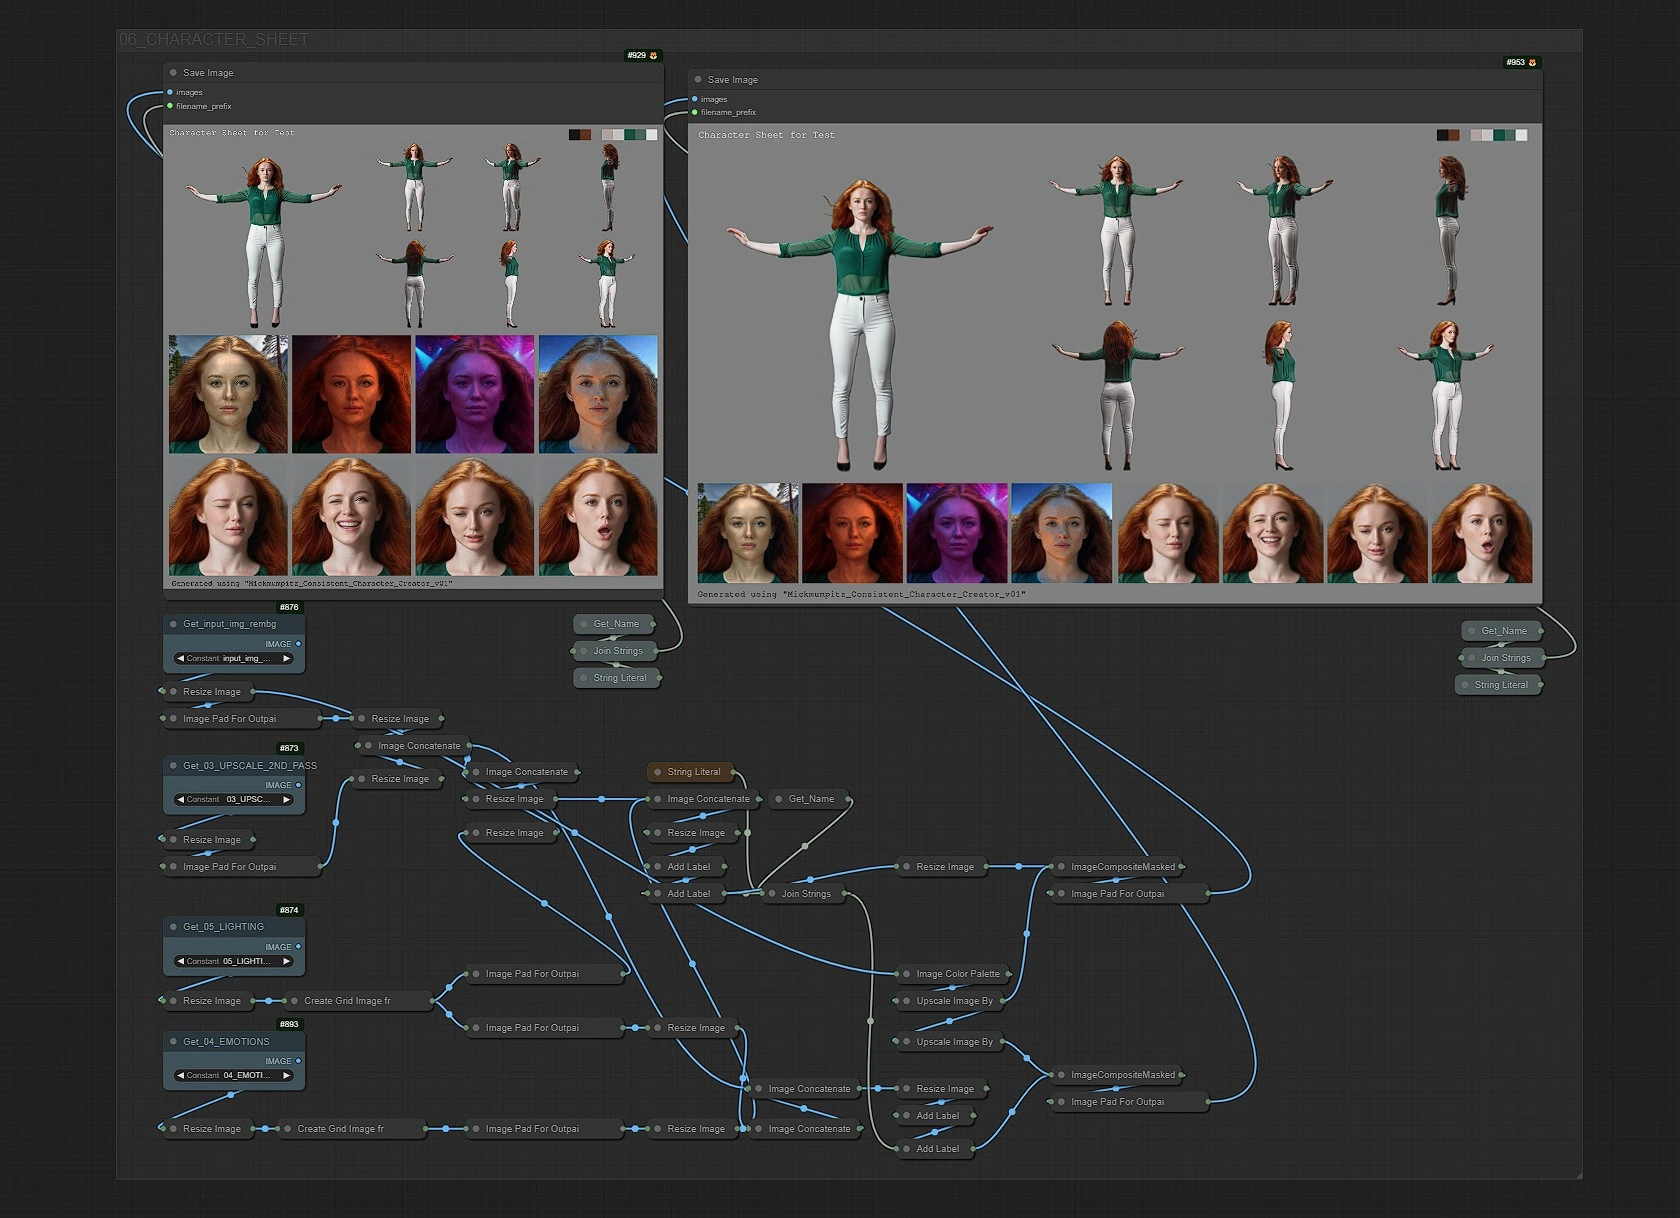The width and height of the screenshot is (1680, 1218).
Task: Select the Image Color Palette node title
Action: pos(957,974)
